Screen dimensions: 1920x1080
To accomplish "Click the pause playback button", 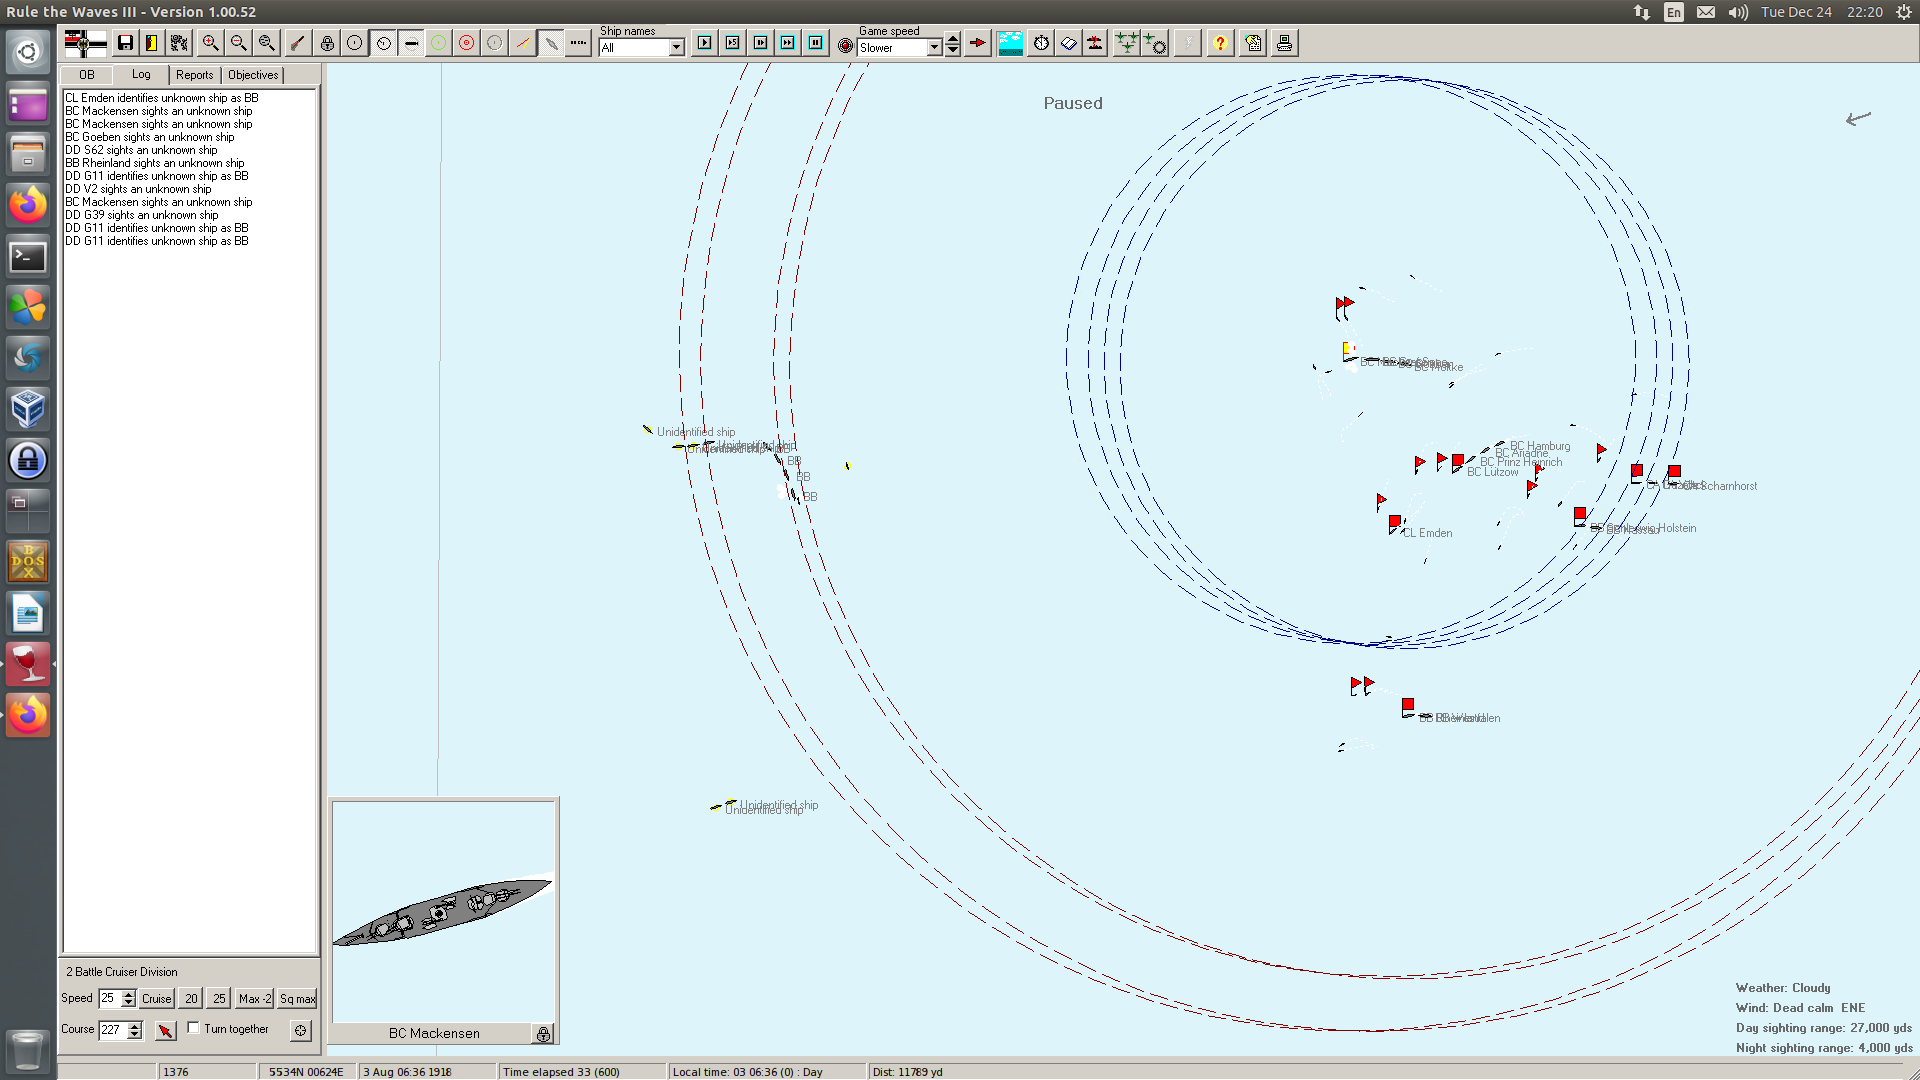I will click(x=816, y=43).
